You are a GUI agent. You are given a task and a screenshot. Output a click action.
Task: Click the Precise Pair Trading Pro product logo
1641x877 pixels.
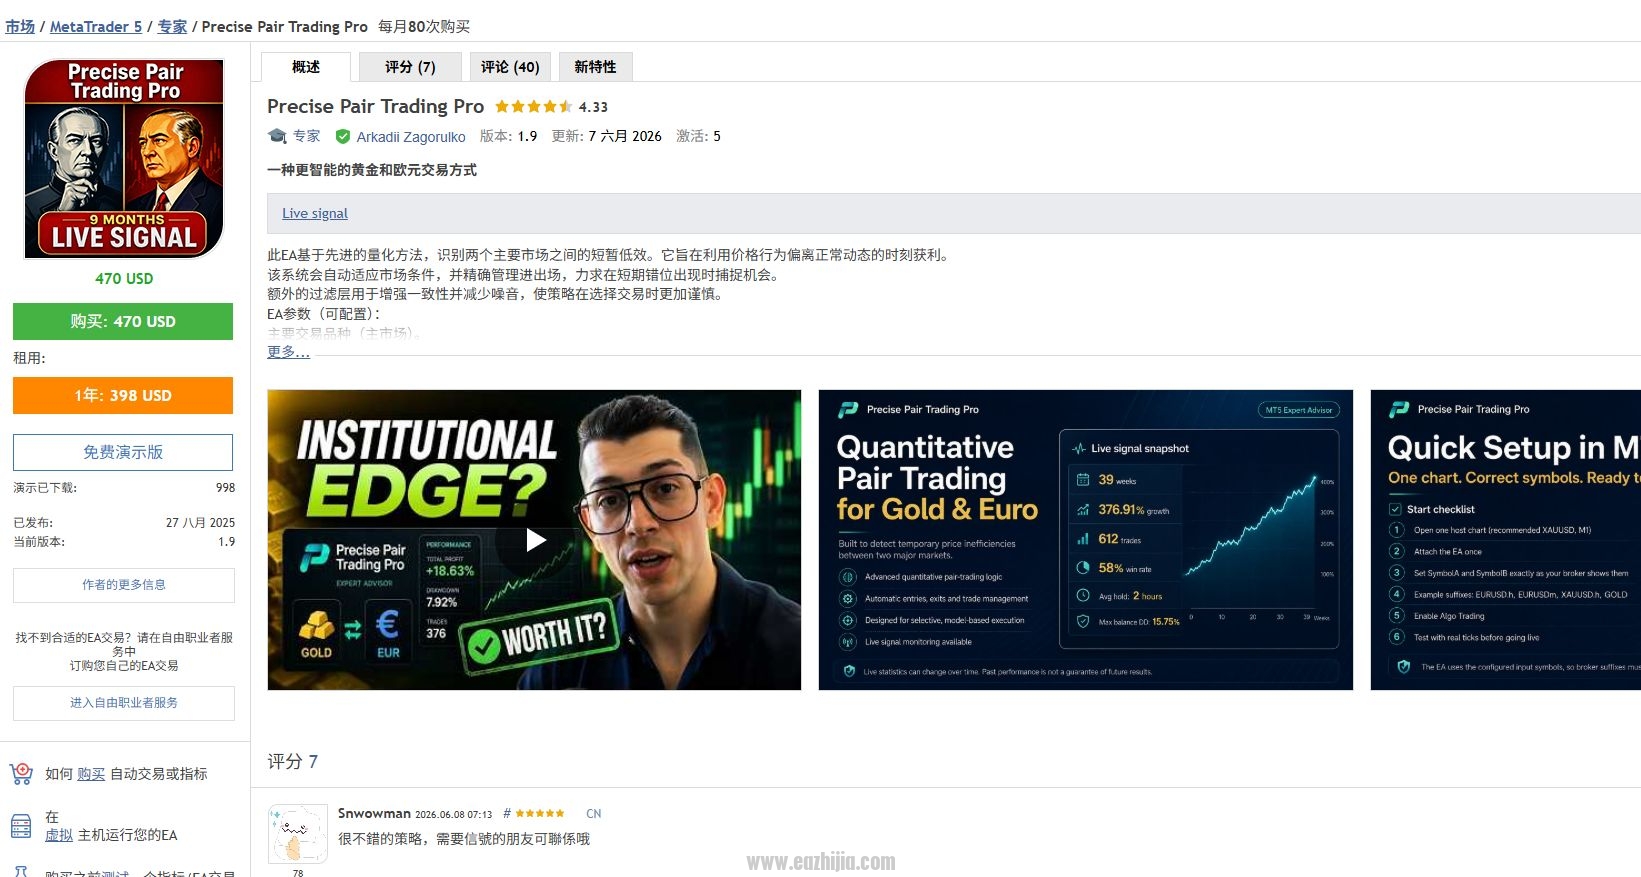coord(124,158)
